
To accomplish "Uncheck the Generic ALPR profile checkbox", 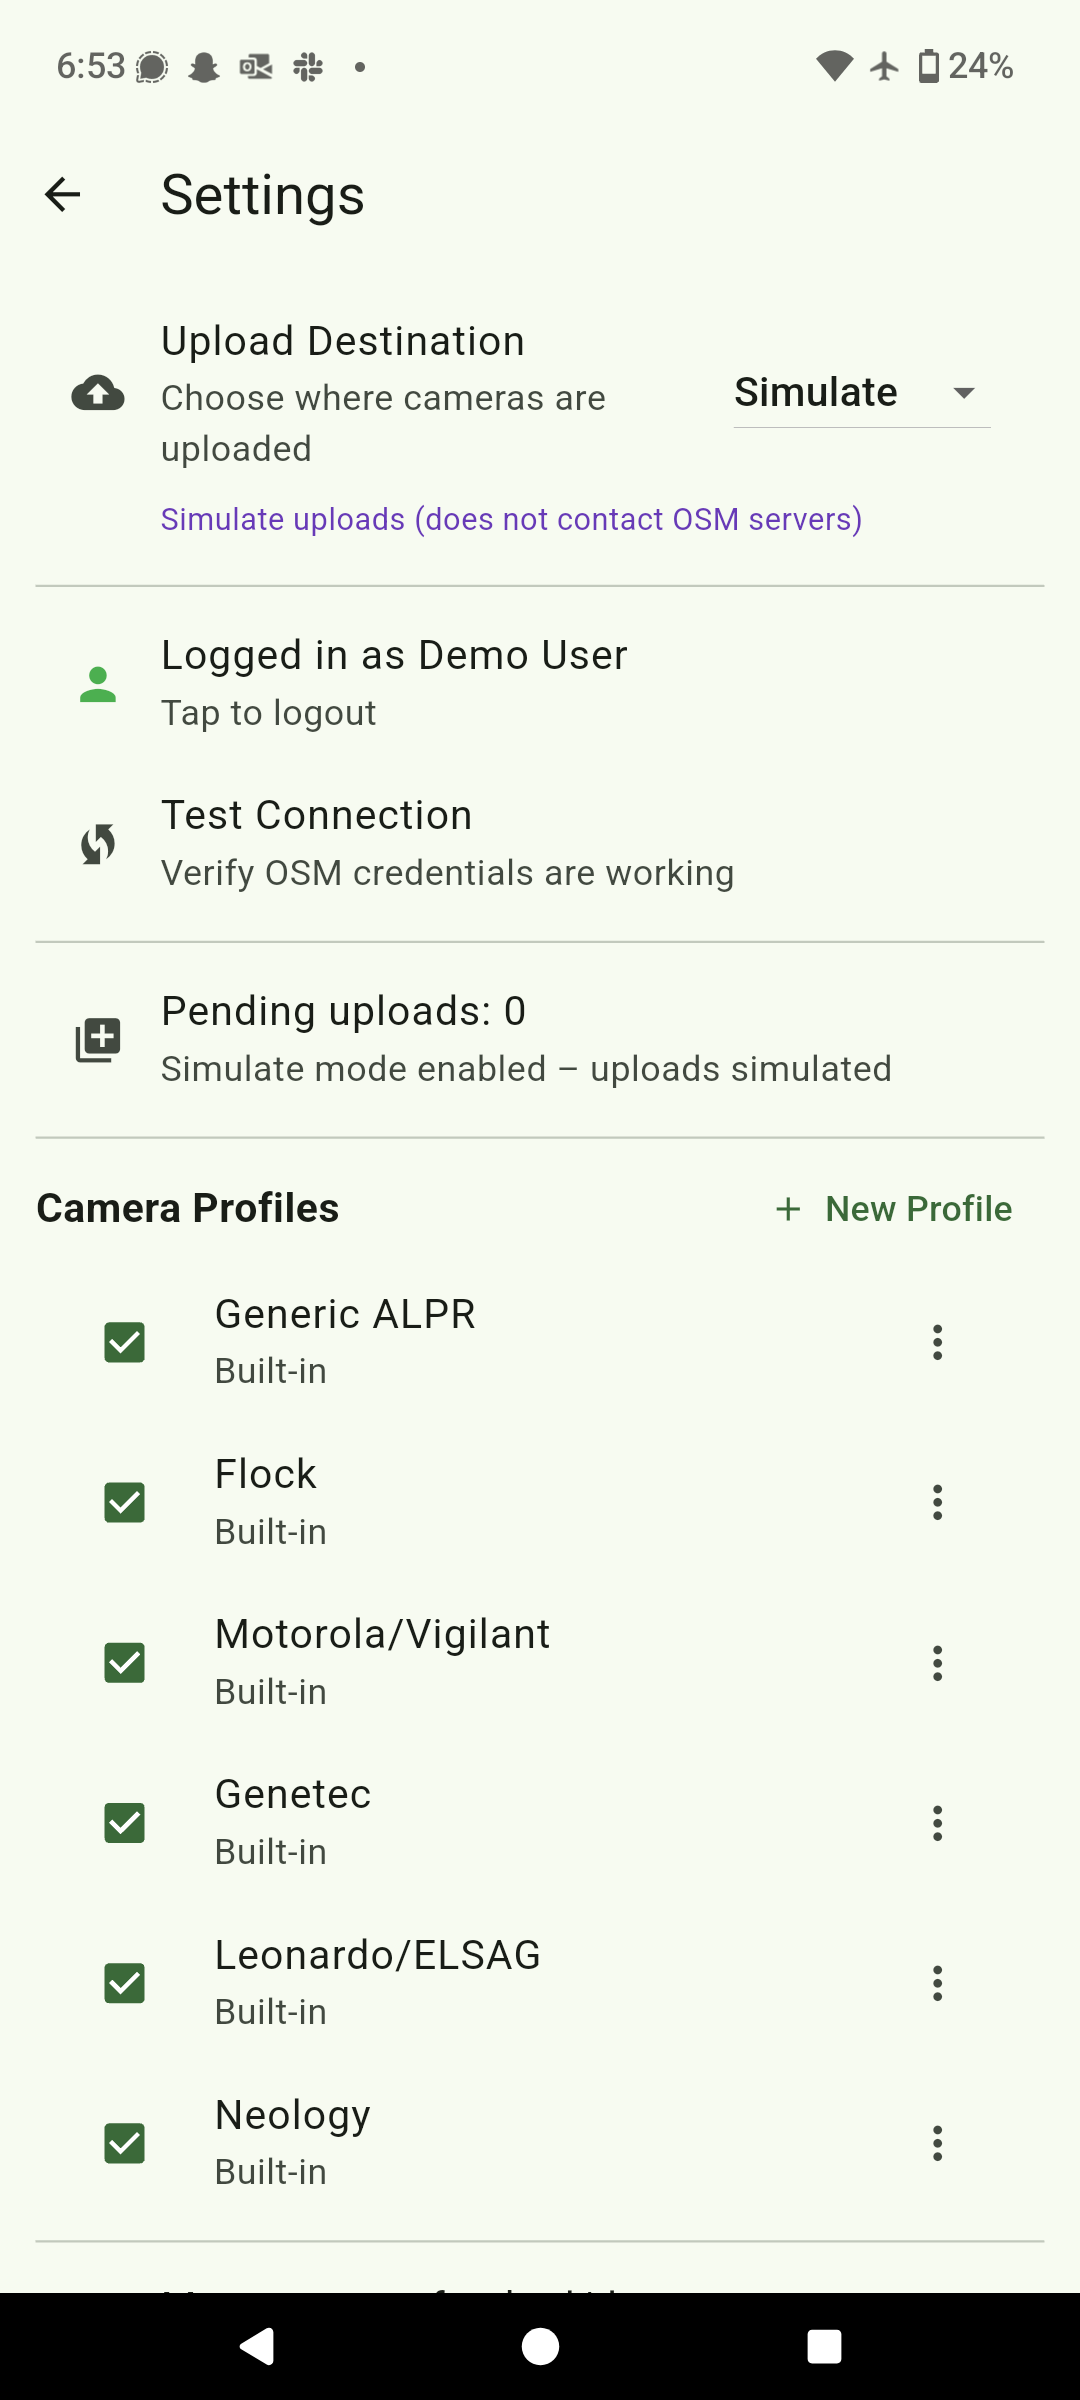I will [125, 1342].
